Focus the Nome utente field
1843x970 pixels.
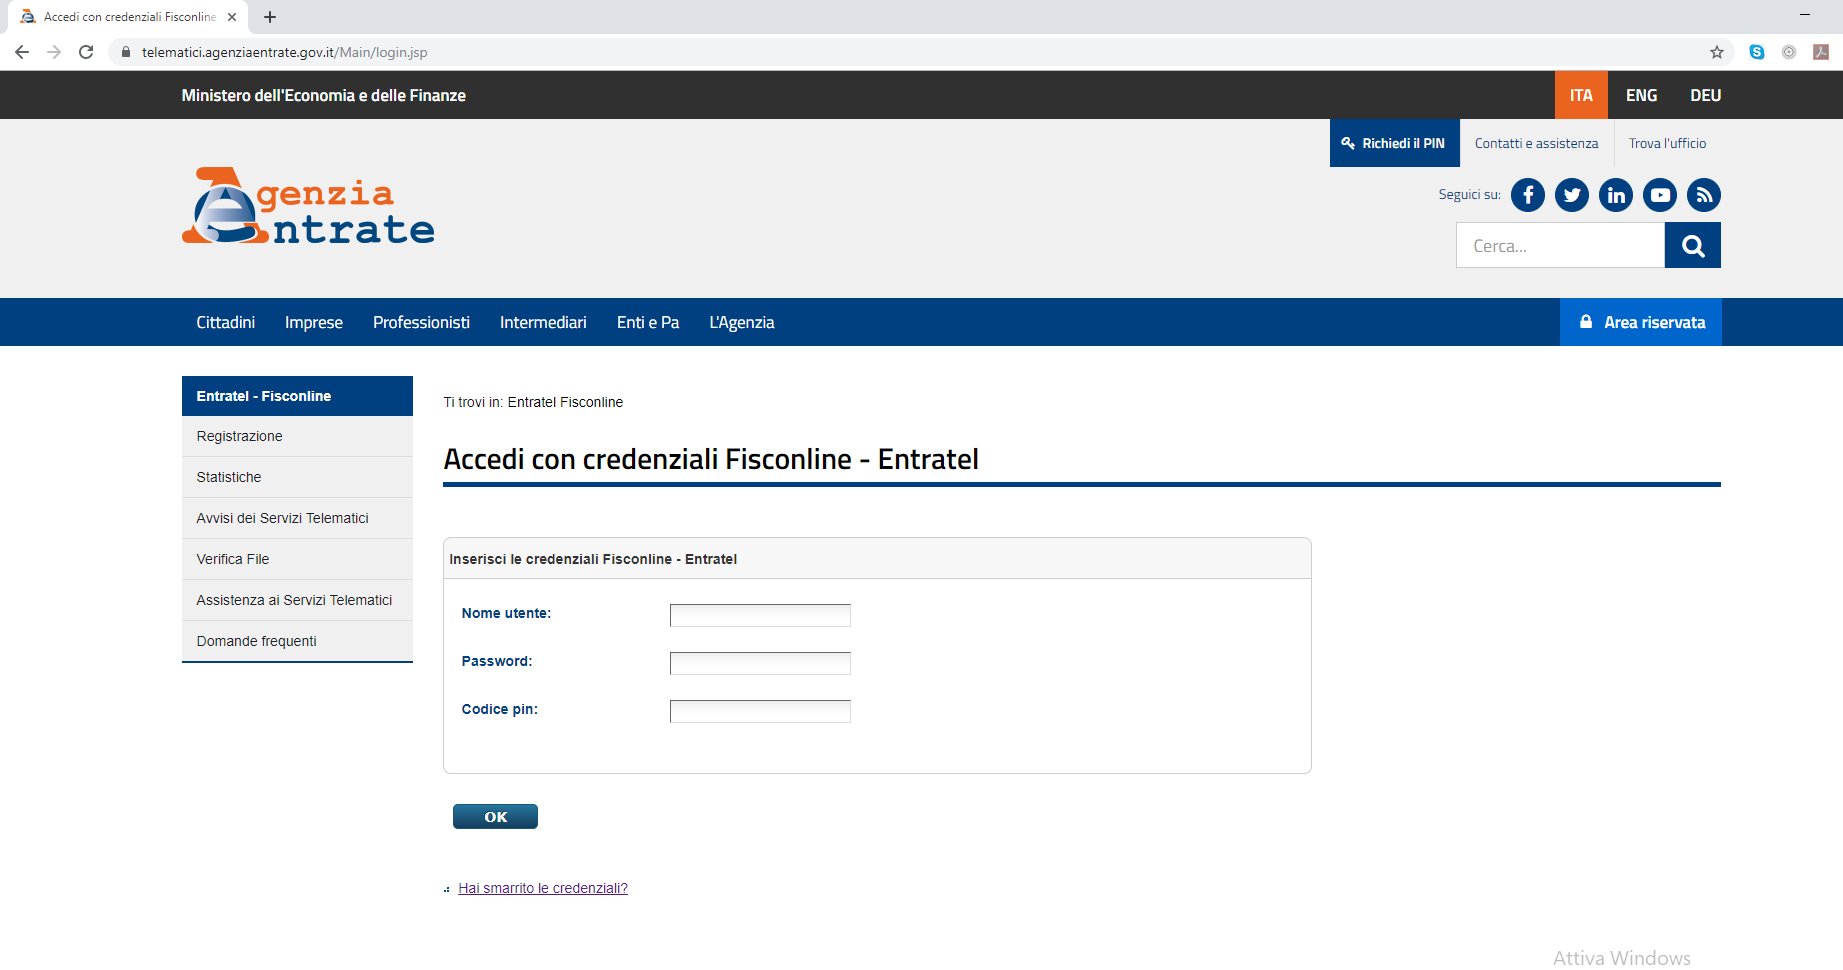760,615
